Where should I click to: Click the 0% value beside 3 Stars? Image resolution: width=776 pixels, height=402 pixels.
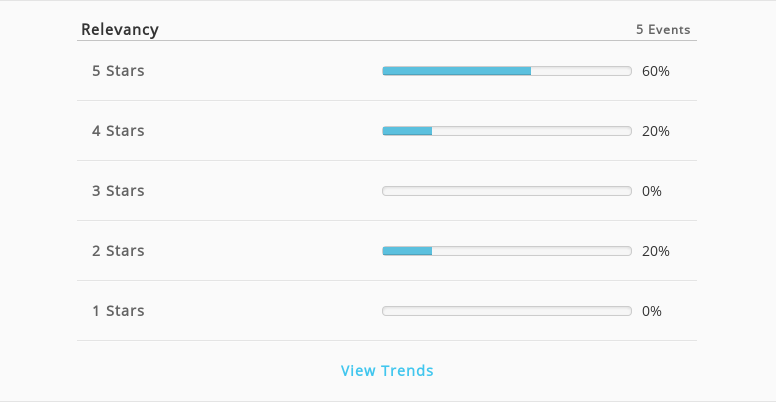point(652,191)
